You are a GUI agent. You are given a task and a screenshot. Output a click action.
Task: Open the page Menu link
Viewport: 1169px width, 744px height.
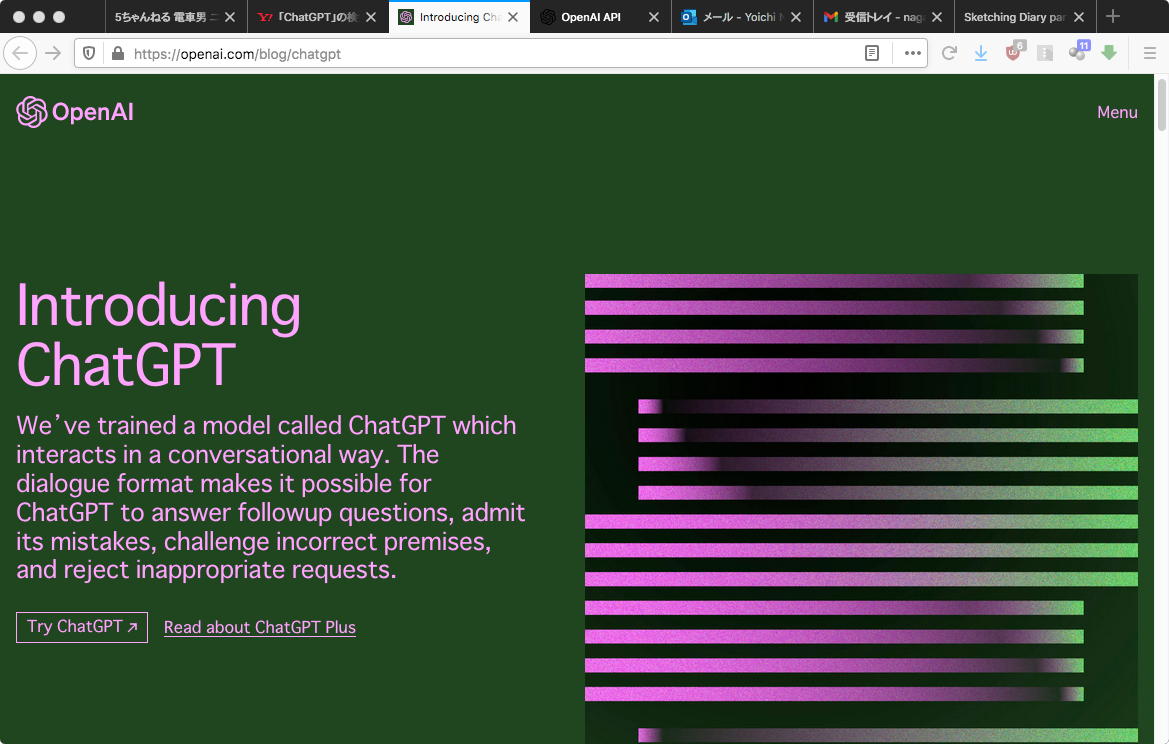click(x=1117, y=112)
